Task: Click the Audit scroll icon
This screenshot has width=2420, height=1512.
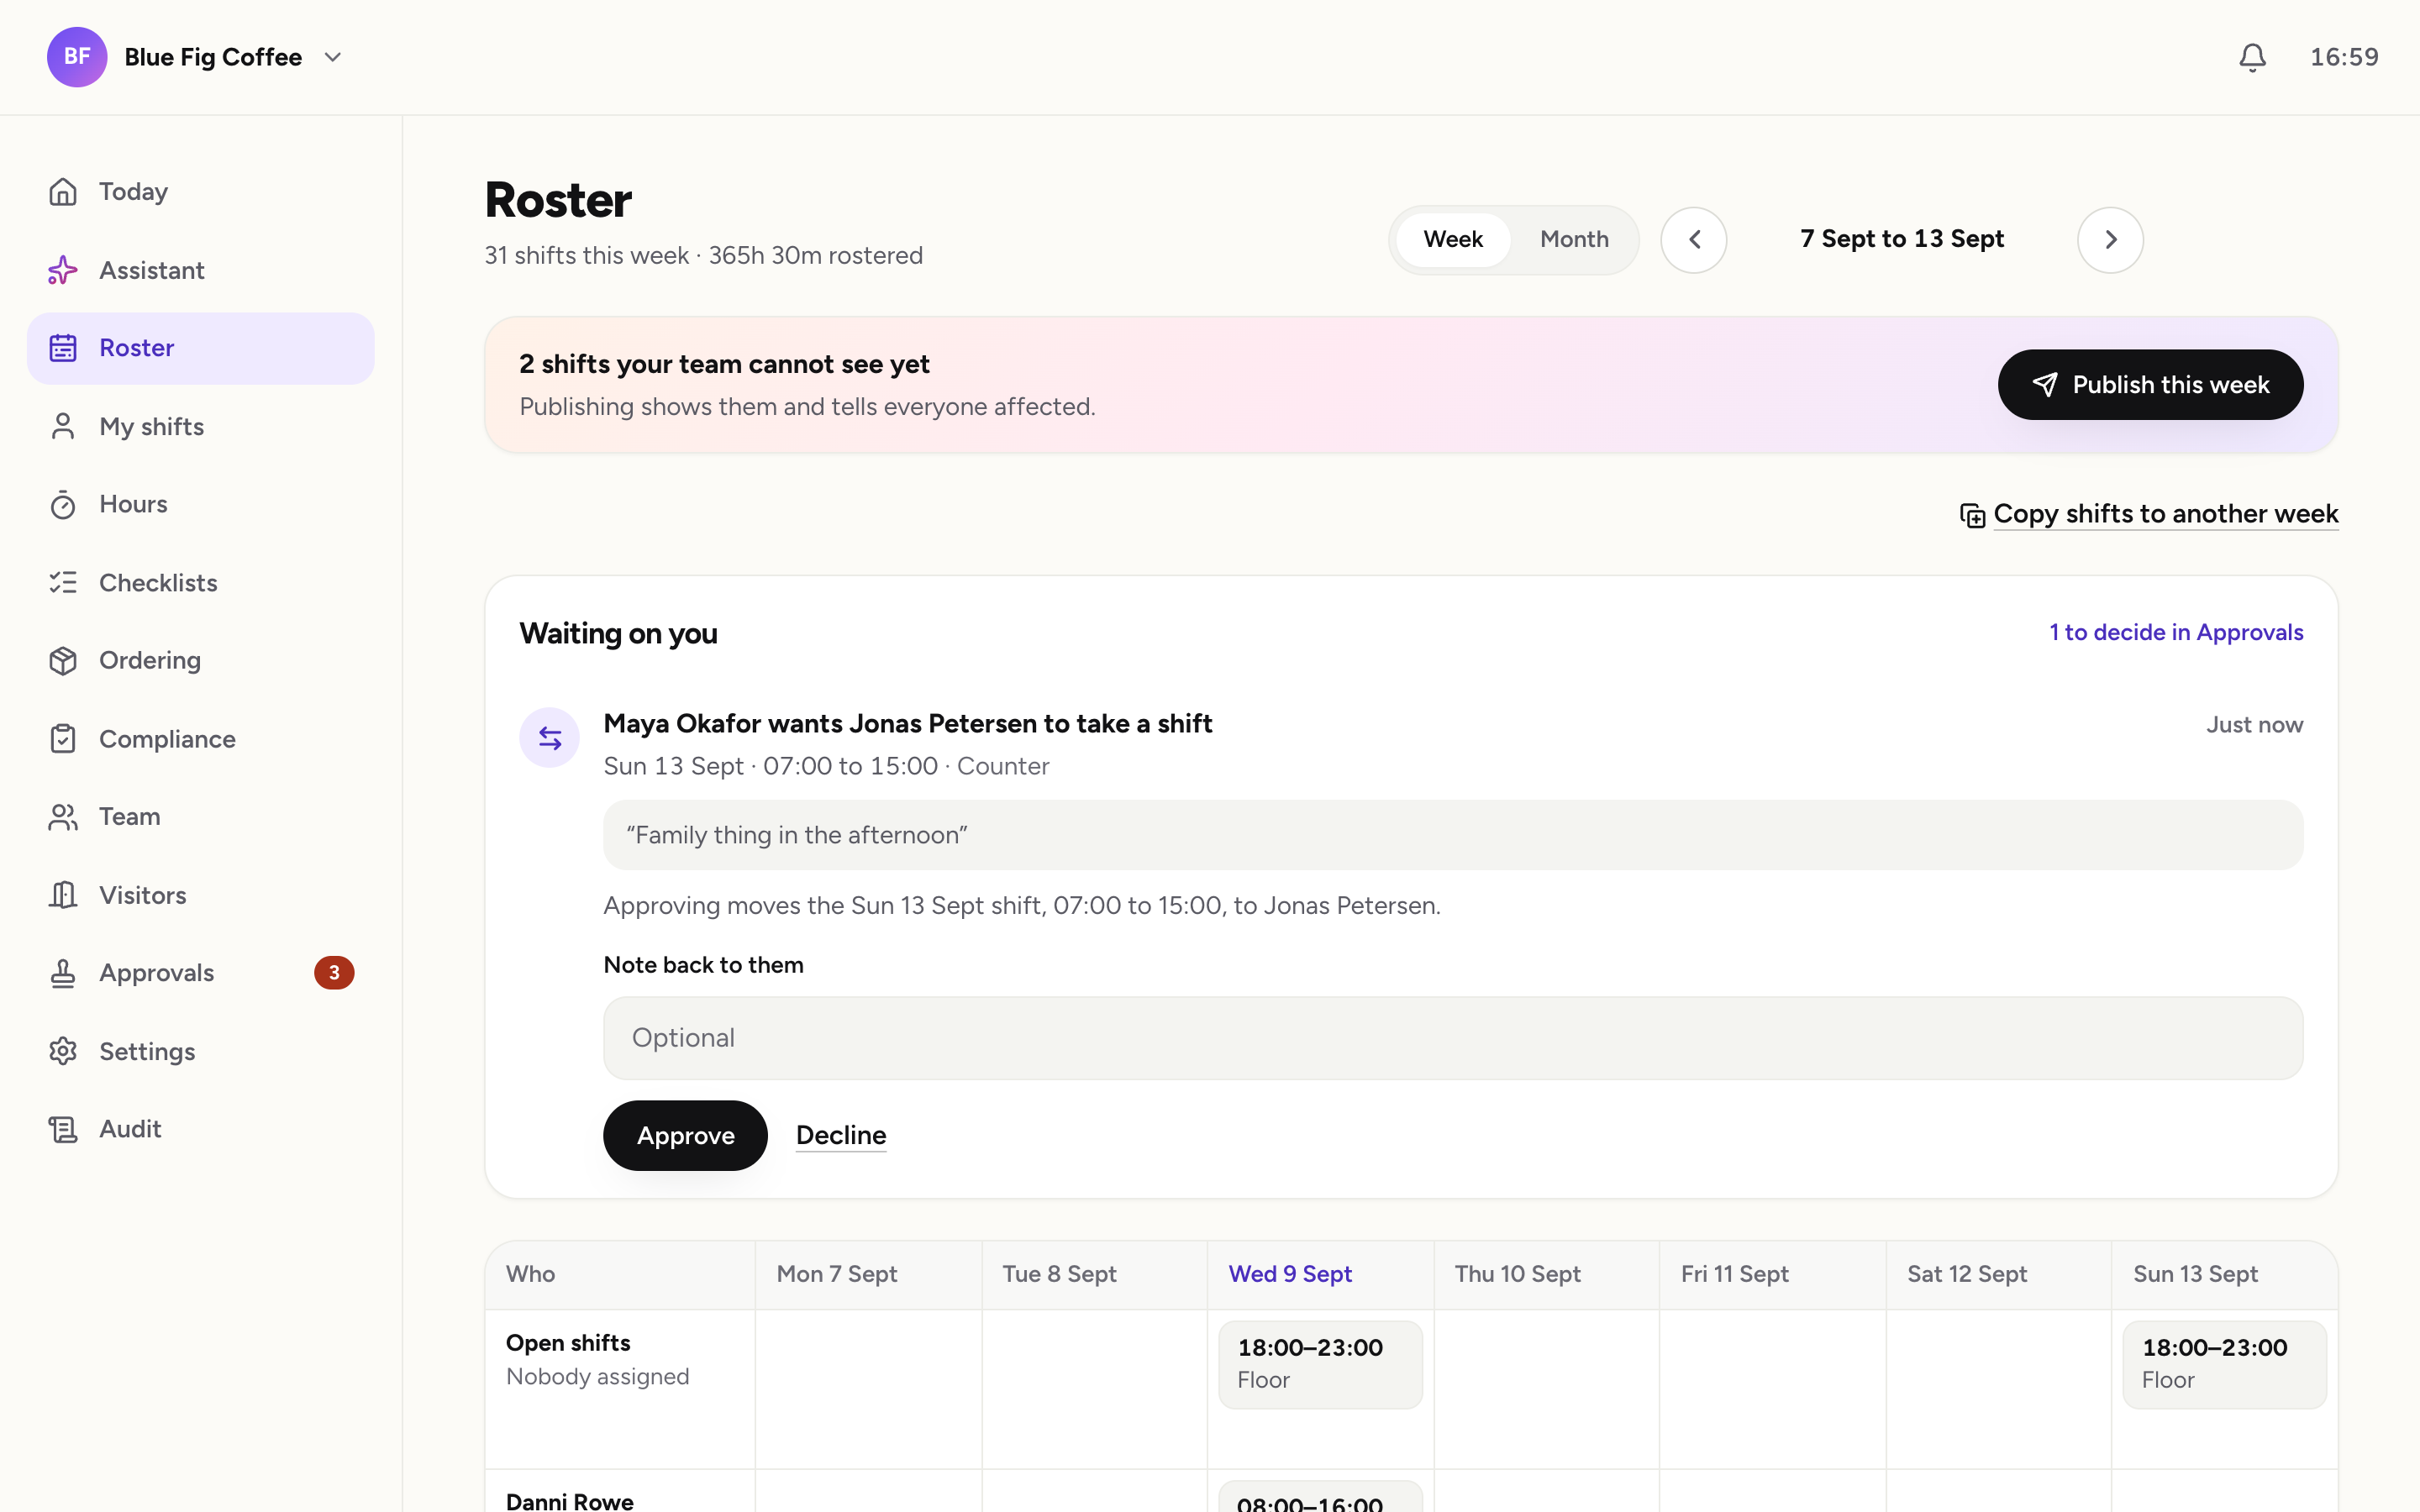Action: [63, 1129]
